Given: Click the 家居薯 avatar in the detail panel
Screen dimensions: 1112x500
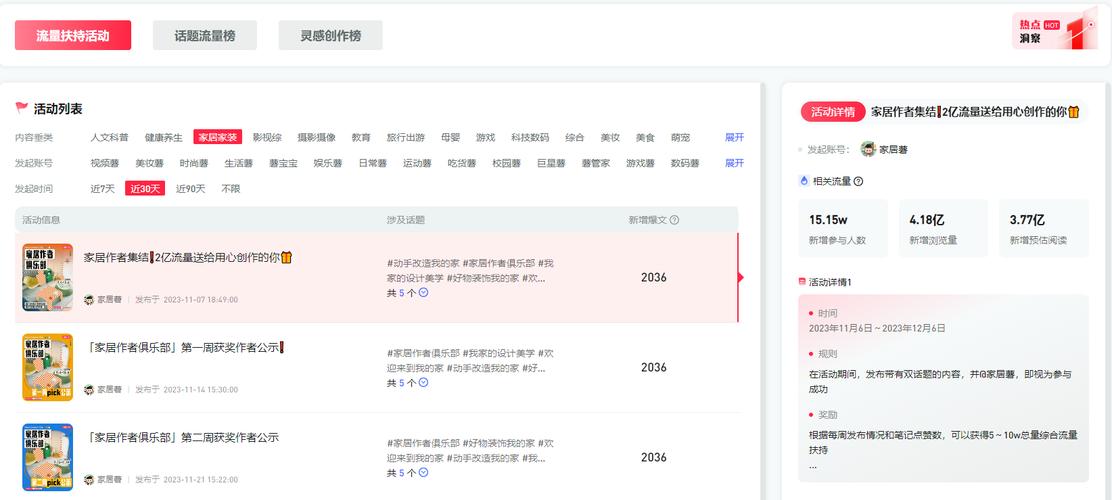Looking at the screenshot, I should [868, 149].
